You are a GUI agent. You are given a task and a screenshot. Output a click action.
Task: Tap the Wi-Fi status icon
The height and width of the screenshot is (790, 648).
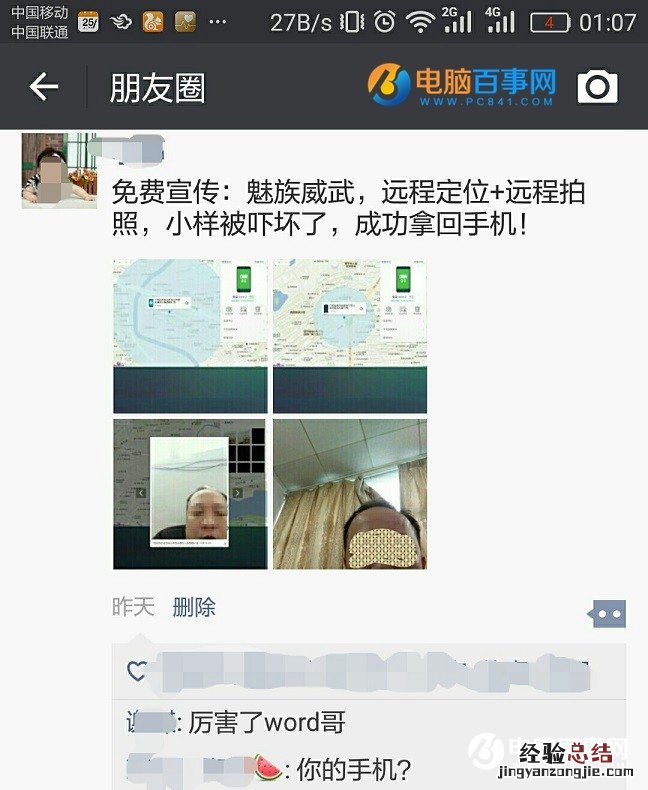click(420, 23)
